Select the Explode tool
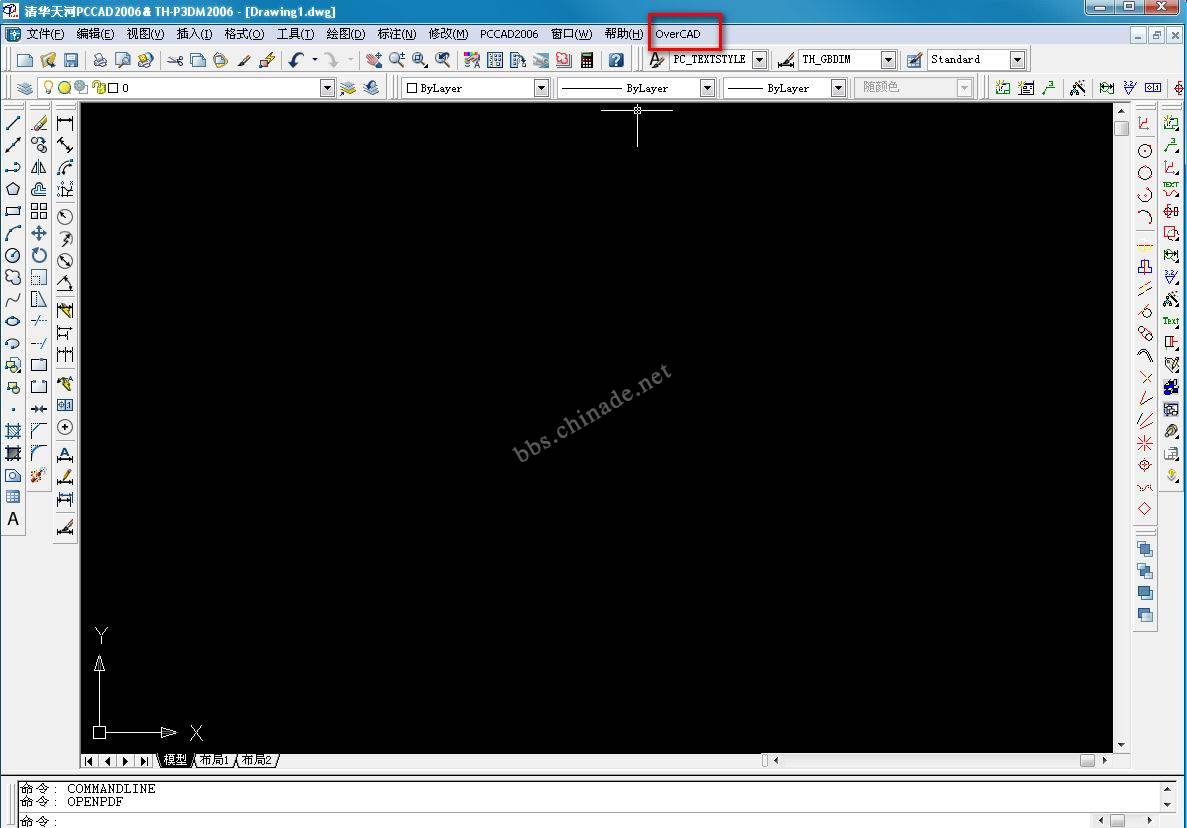The image size is (1187, 828). pos(39,475)
